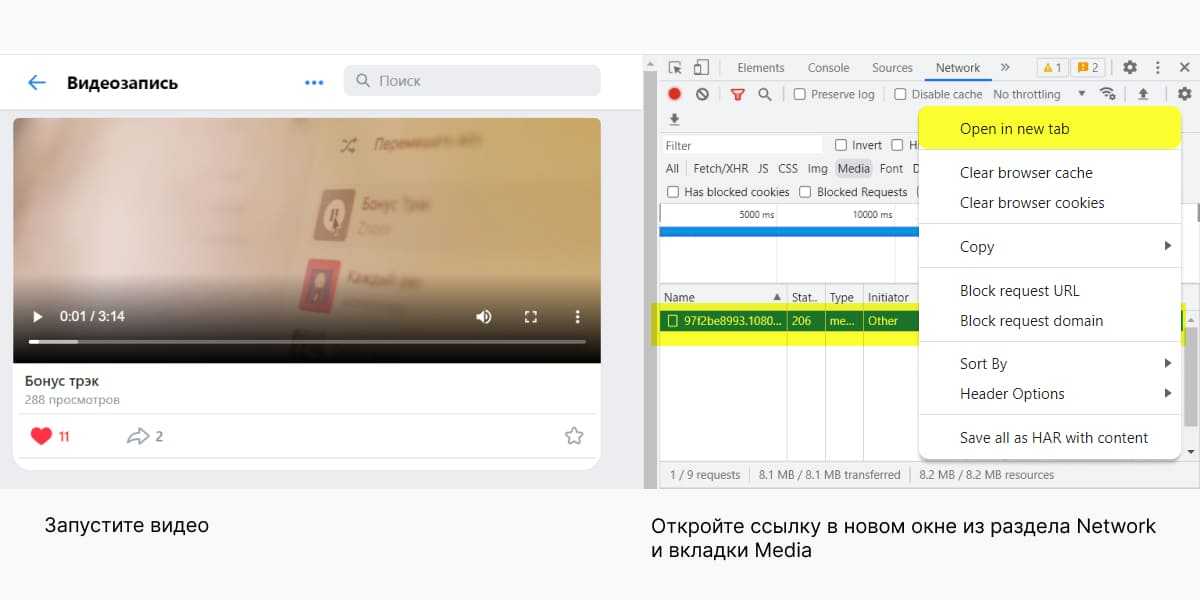Select the Media filter type
This screenshot has height=600, width=1200.
pos(853,169)
